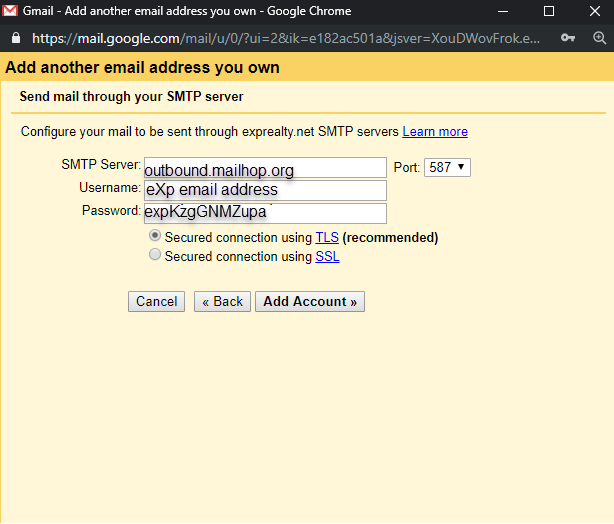Image resolution: width=614 pixels, height=524 pixels.
Task: Click the '(recommended)' text
Action: 390,238
